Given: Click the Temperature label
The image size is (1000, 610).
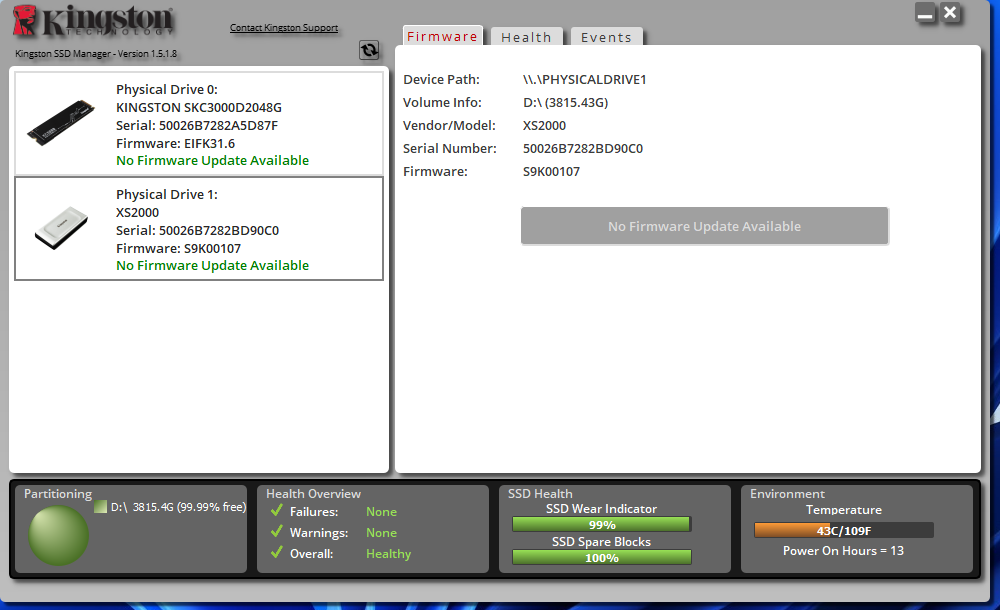Looking at the screenshot, I should click(x=844, y=510).
